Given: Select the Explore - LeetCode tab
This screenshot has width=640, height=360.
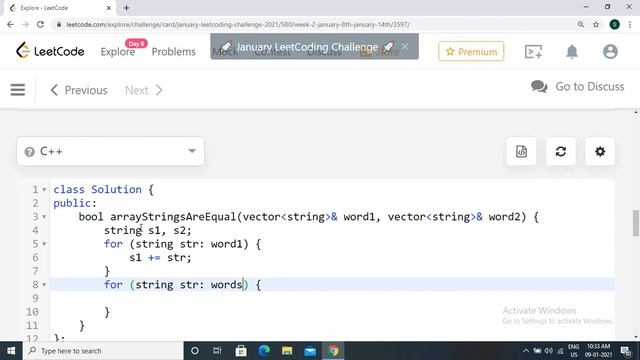Looking at the screenshot, I should [59, 8].
